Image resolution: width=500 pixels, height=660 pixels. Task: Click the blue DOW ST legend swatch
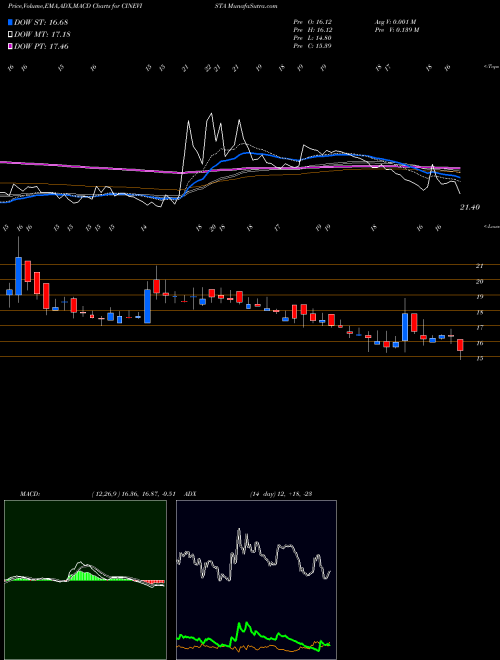pos(10,22)
